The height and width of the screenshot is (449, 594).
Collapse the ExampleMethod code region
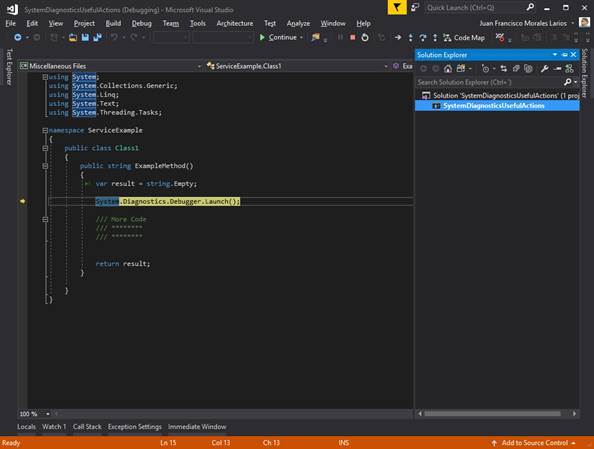45,166
